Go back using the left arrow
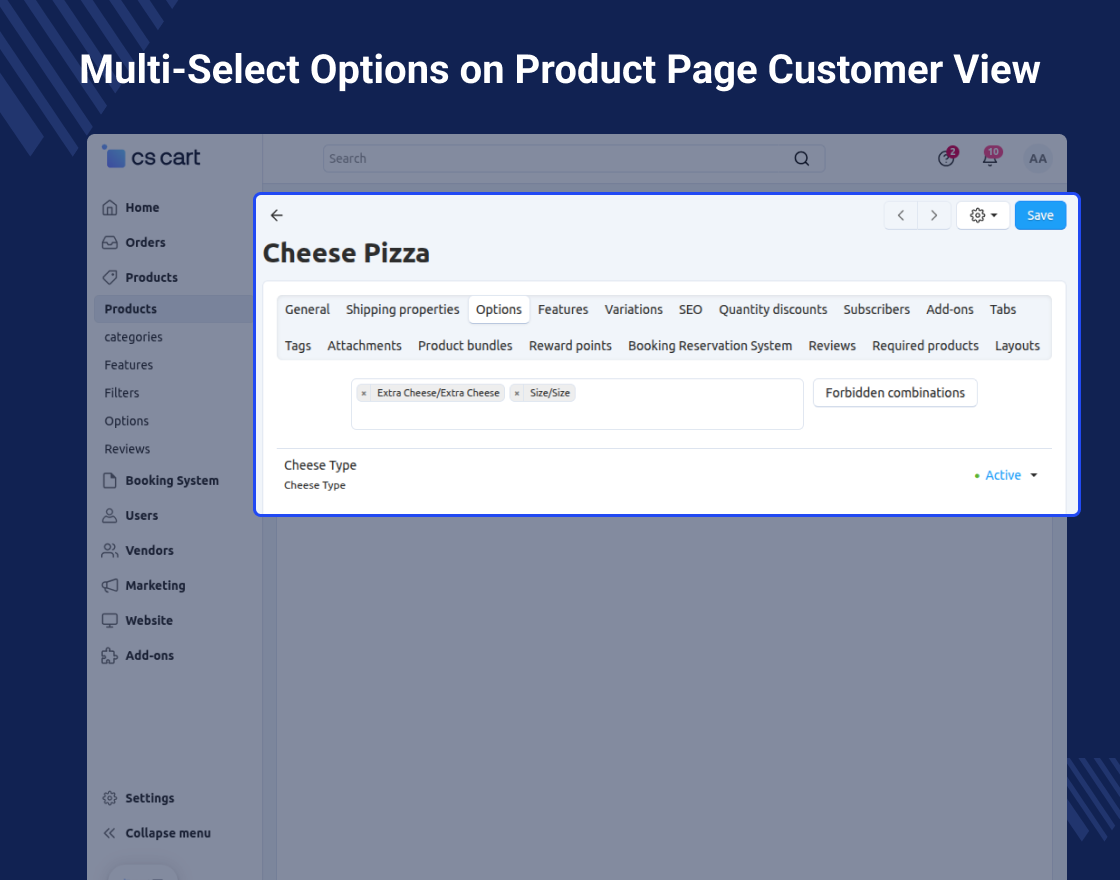The width and height of the screenshot is (1120, 880). (x=277, y=215)
